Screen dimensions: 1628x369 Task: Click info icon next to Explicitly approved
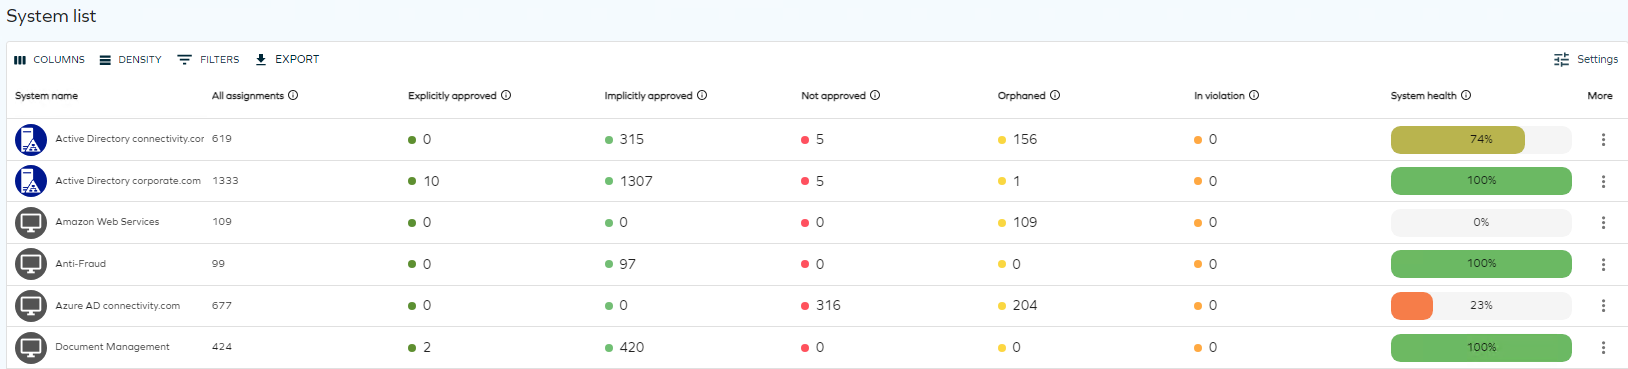point(506,96)
